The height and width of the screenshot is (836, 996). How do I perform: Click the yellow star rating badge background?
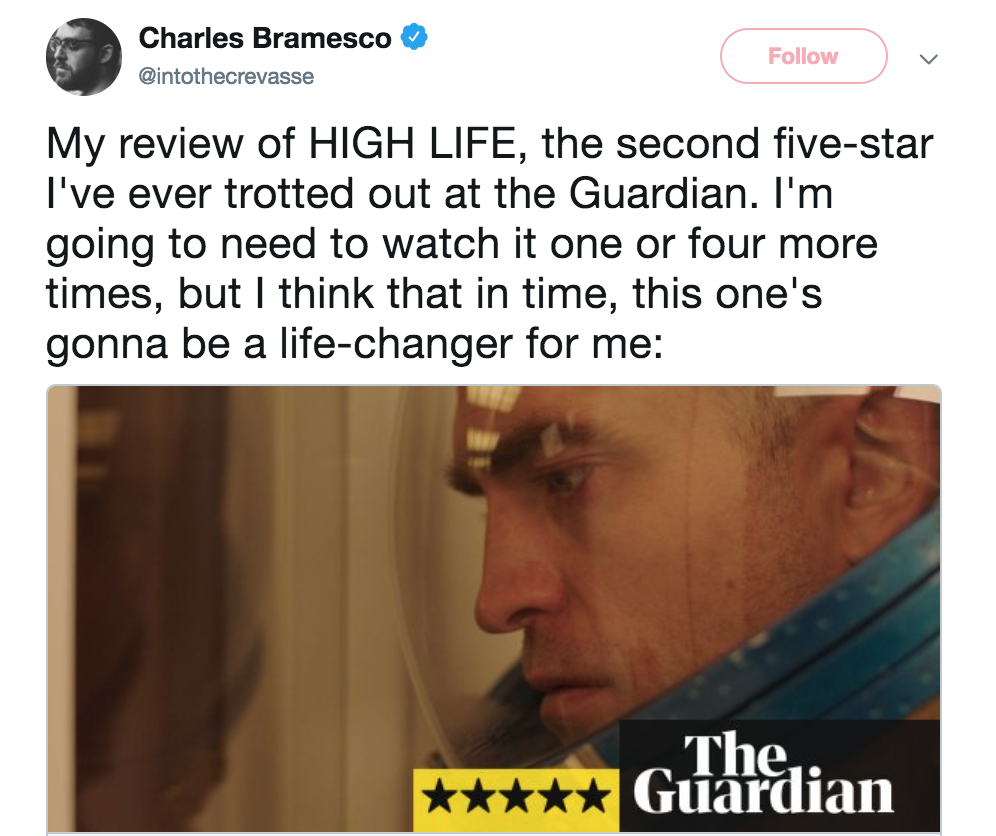(516, 800)
